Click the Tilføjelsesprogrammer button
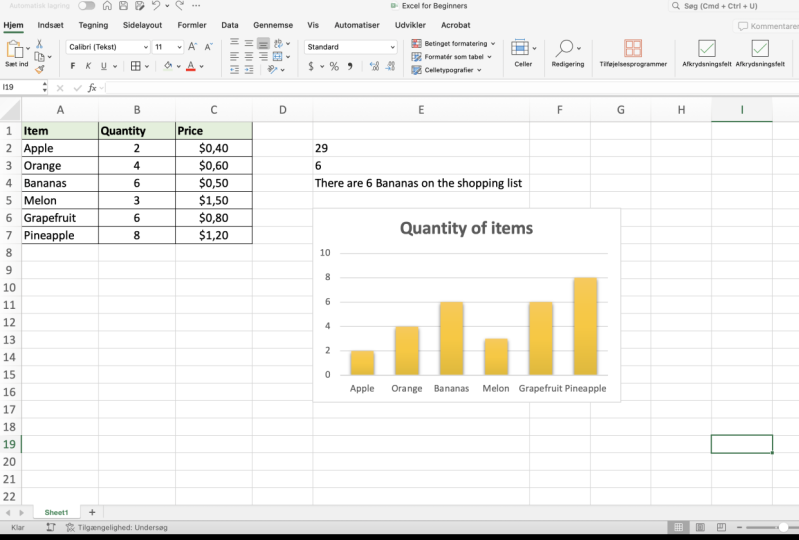Image resolution: width=799 pixels, height=540 pixels. tap(633, 53)
